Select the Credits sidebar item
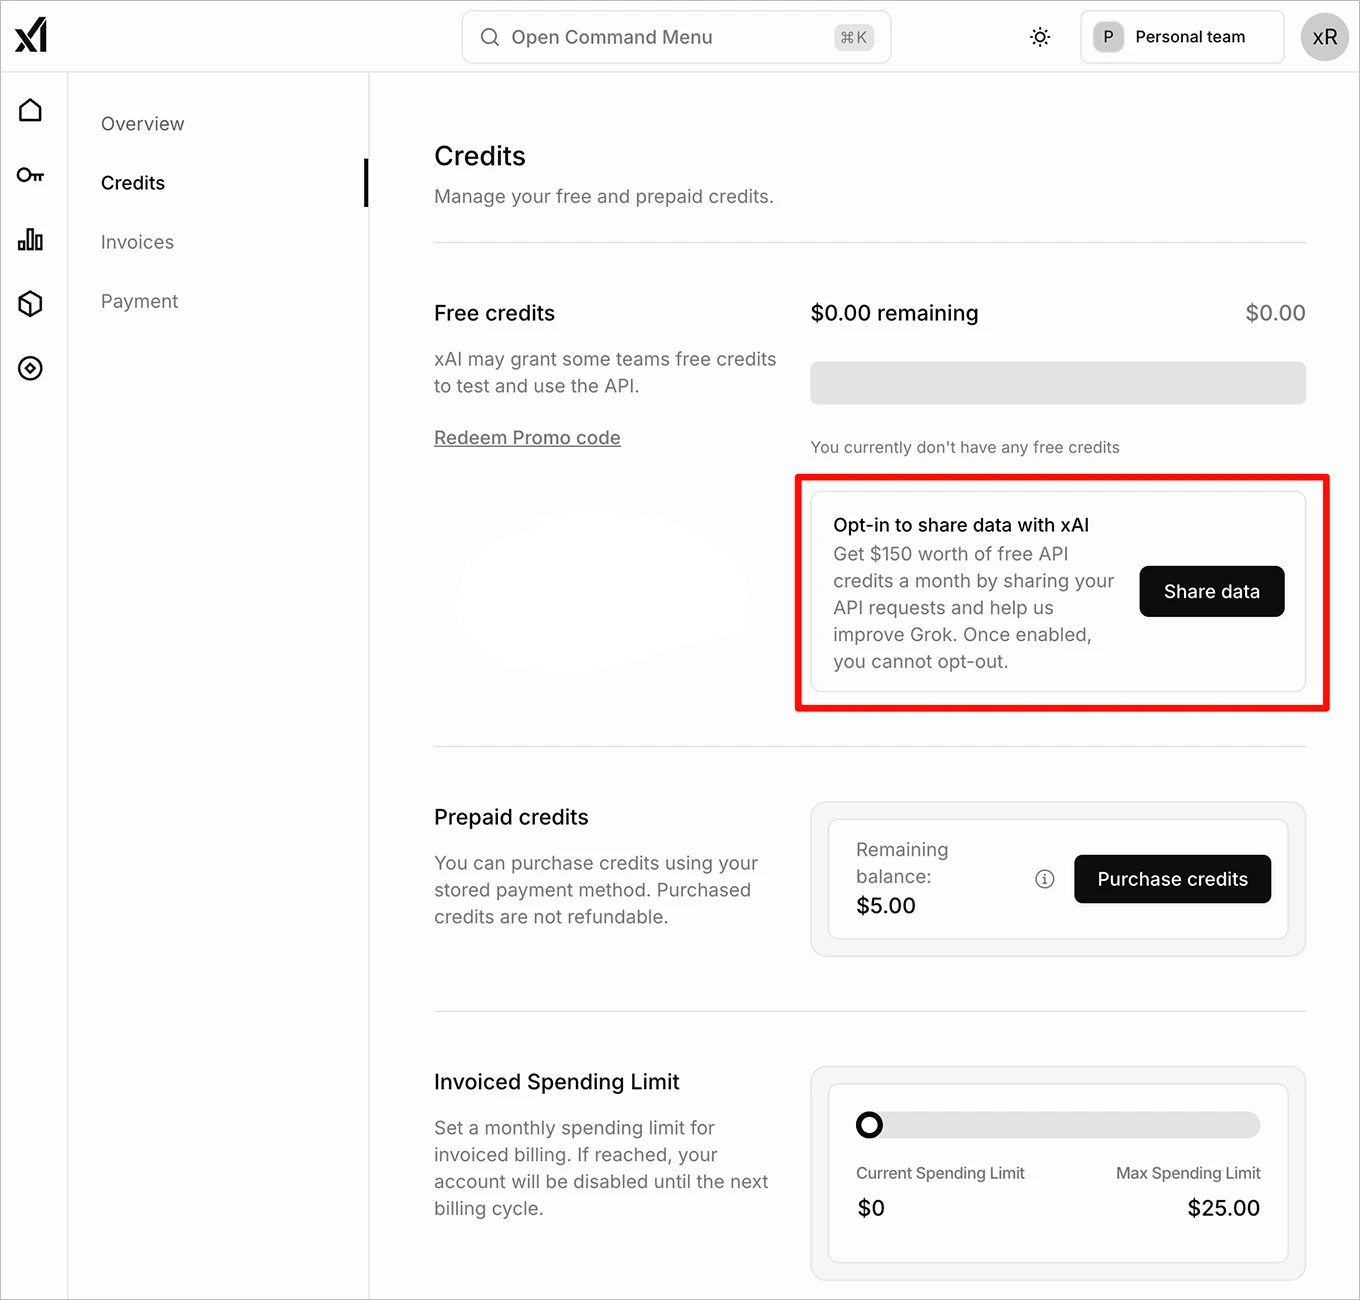 (133, 183)
